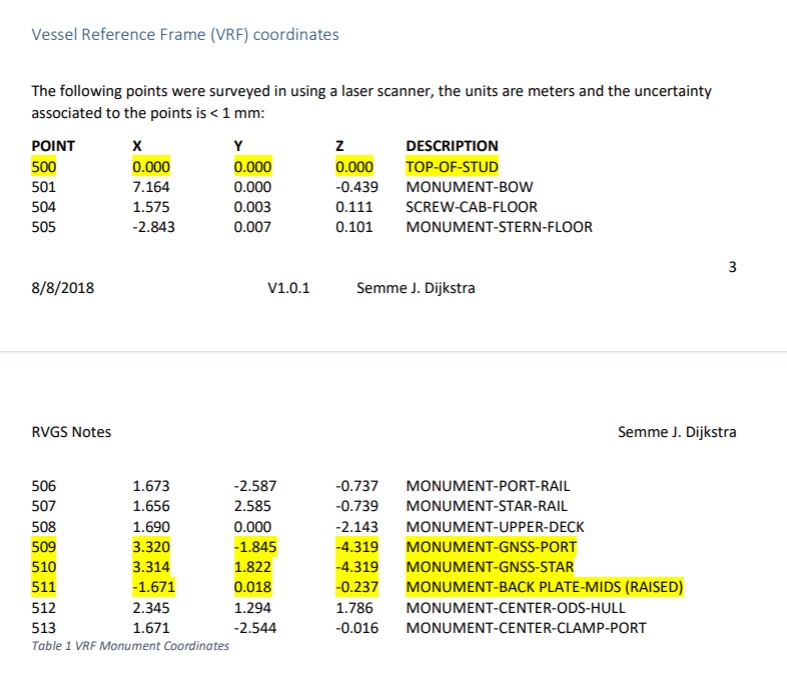Click the Table 1 VRF Monument Coordinates caption

130,646
